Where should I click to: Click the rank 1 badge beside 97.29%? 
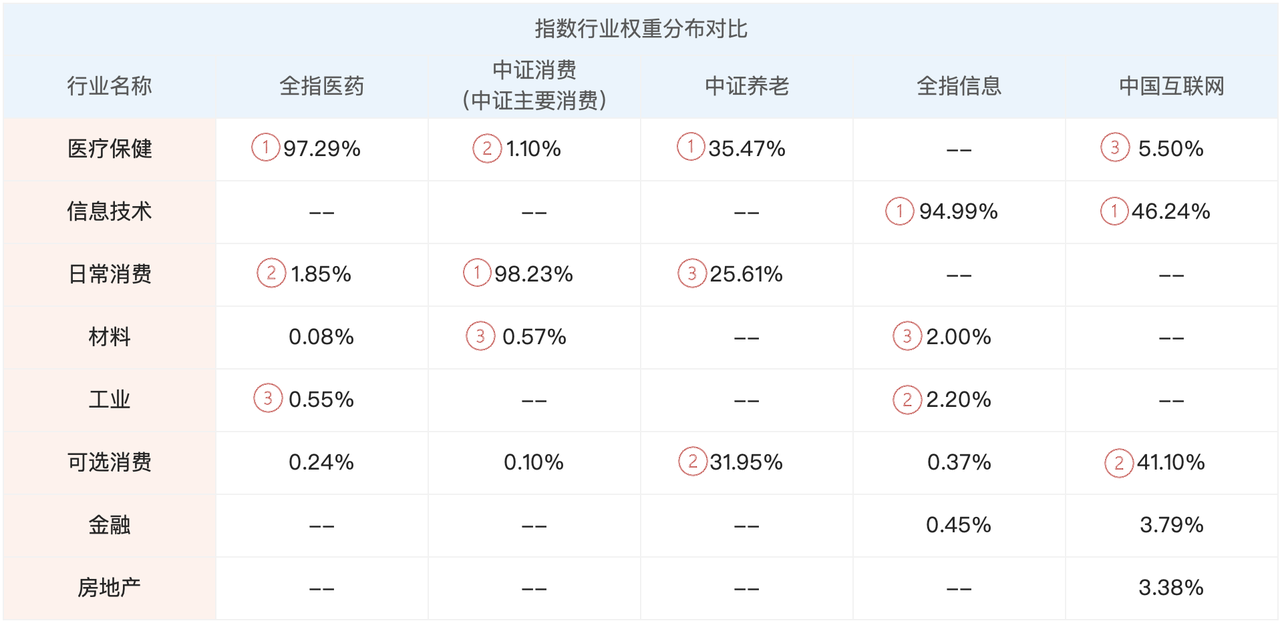coord(265,149)
